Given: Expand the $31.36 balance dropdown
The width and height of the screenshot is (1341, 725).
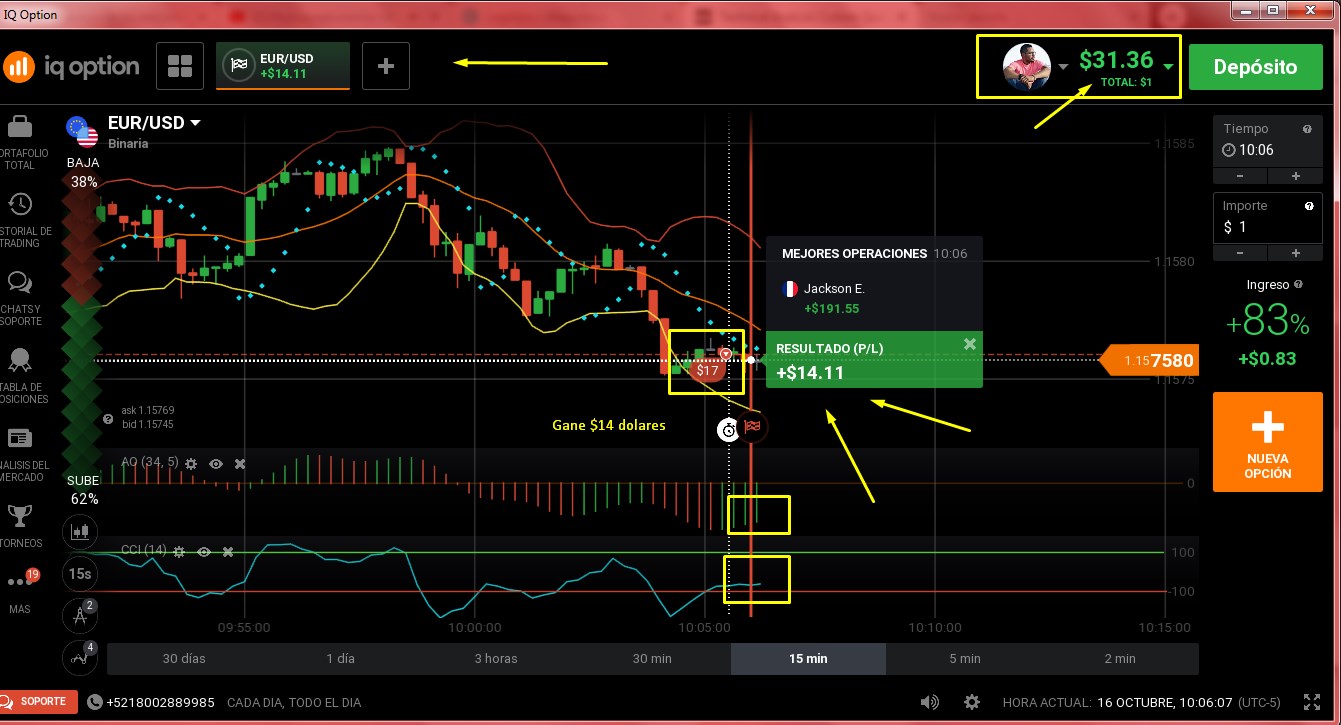Looking at the screenshot, I should pyautogui.click(x=1168, y=66).
